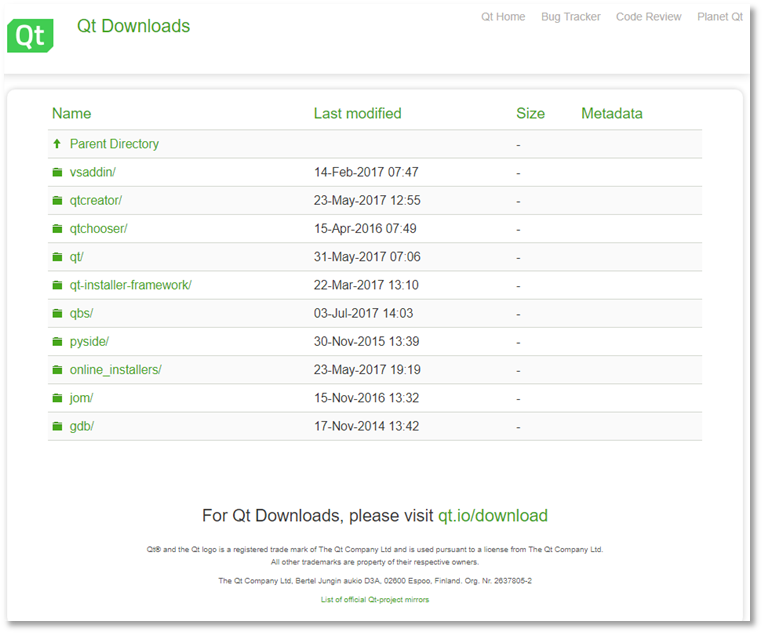Screen dimensions: 763x634
Task: Click the folder icon beside online_installers/
Action: [57, 369]
